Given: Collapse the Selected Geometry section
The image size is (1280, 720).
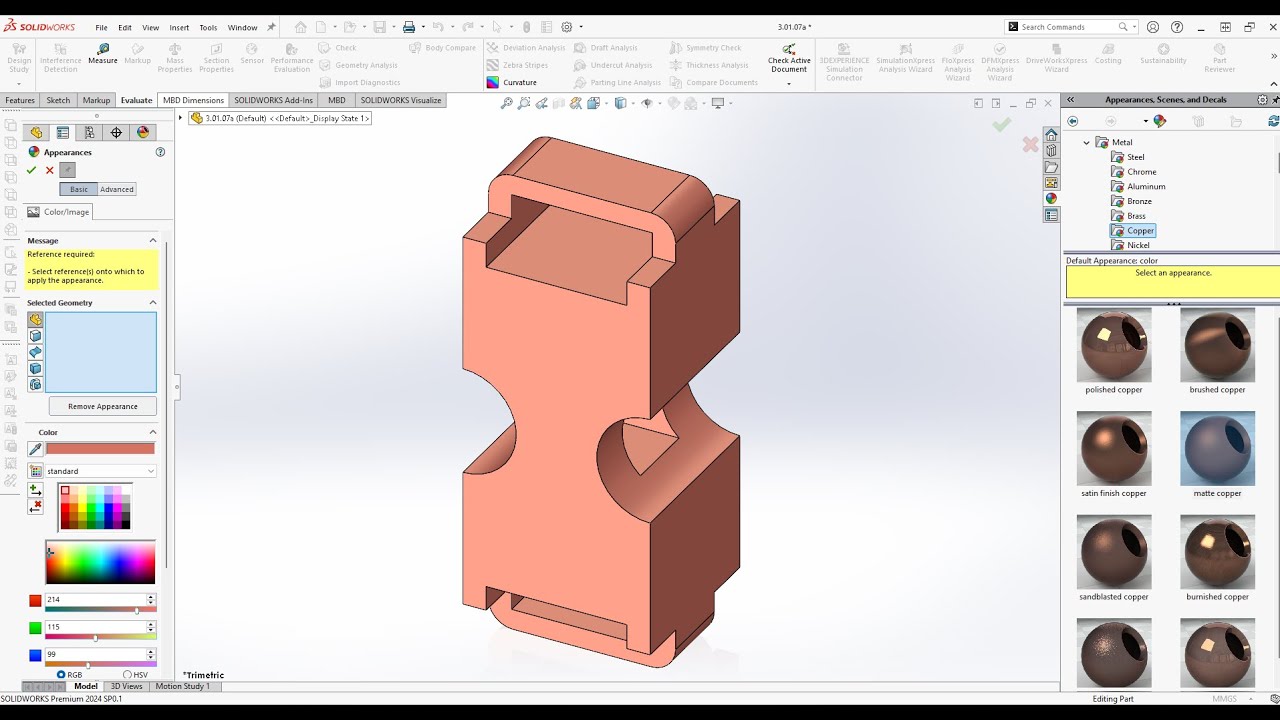Looking at the screenshot, I should coord(153,302).
